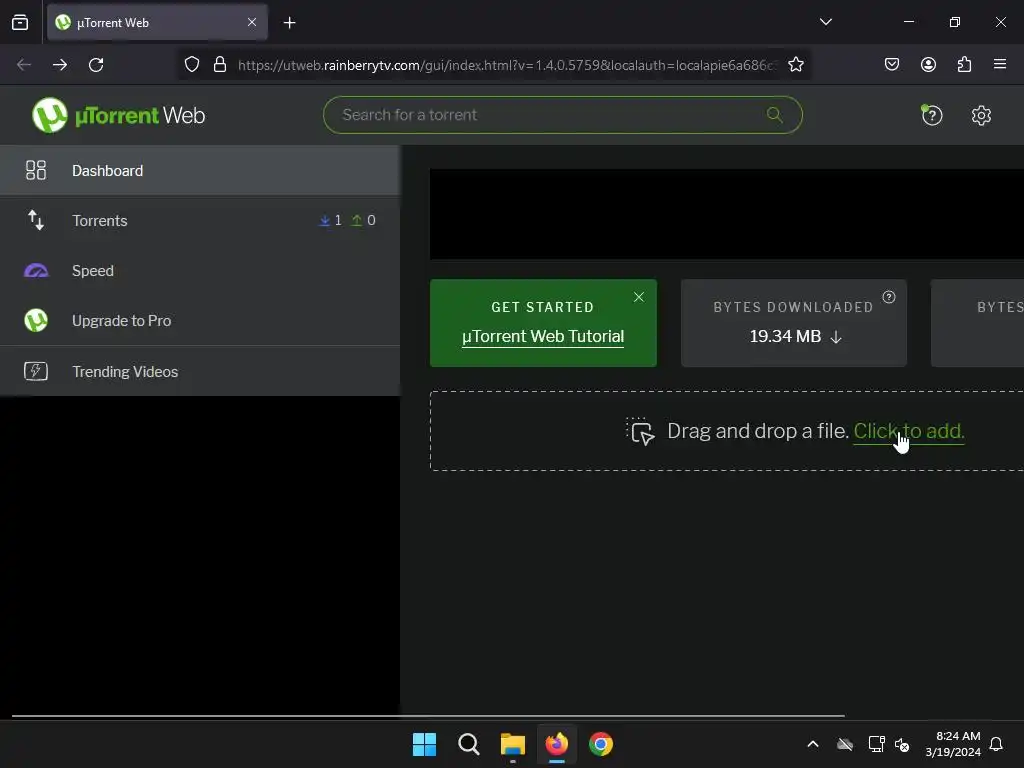Open the Speed section
The height and width of the screenshot is (768, 1024).
(200, 270)
